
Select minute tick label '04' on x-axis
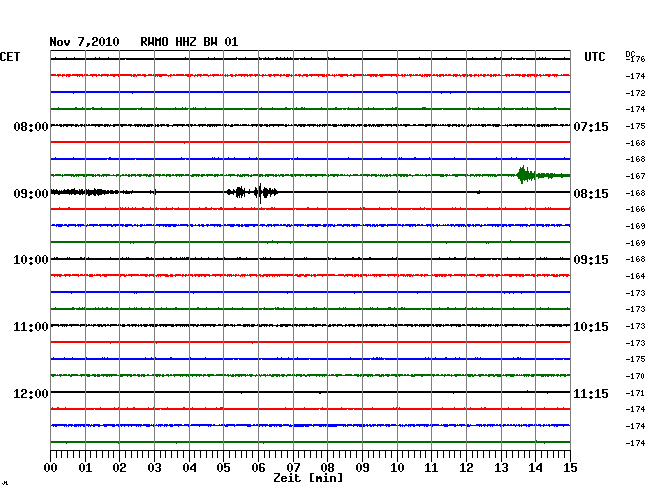[x=189, y=468]
